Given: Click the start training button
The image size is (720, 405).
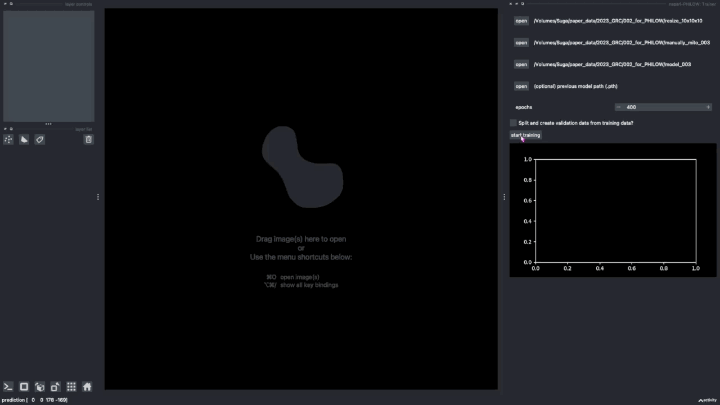Looking at the screenshot, I should tap(525, 135).
